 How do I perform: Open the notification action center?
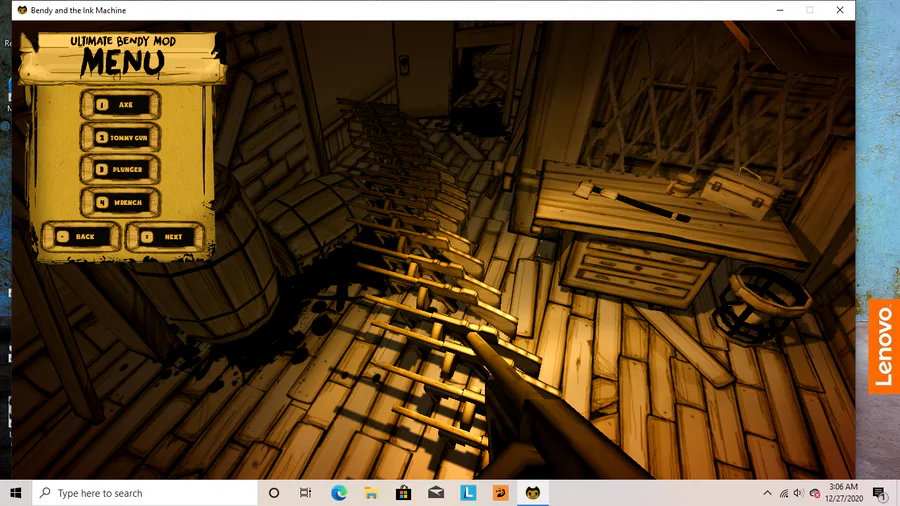point(878,493)
